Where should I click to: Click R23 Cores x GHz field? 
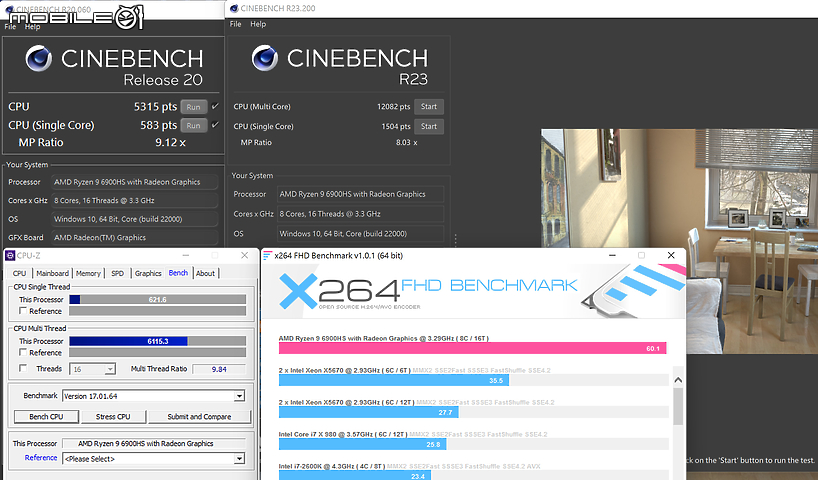click(360, 214)
